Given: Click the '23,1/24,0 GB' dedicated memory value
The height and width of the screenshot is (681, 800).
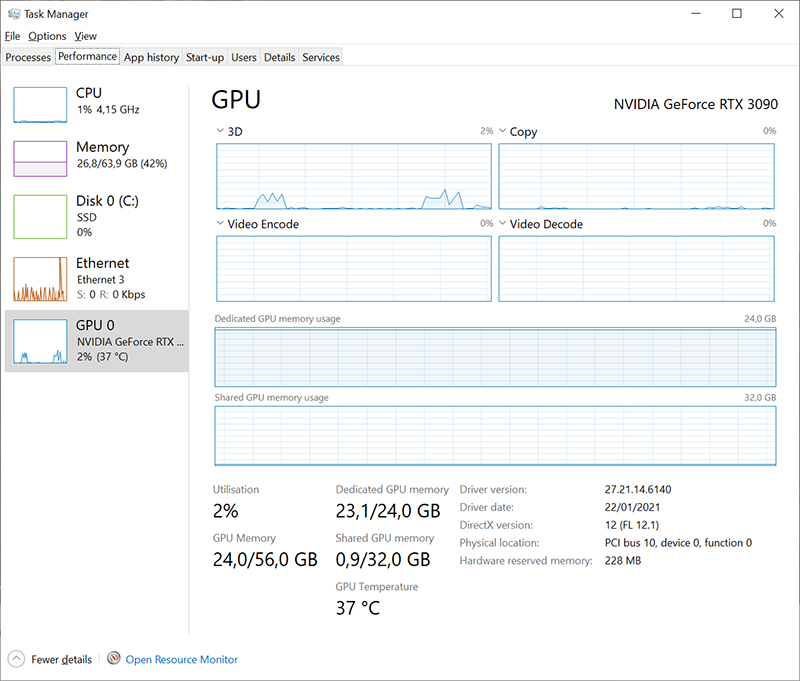Looking at the screenshot, I should pos(388,511).
